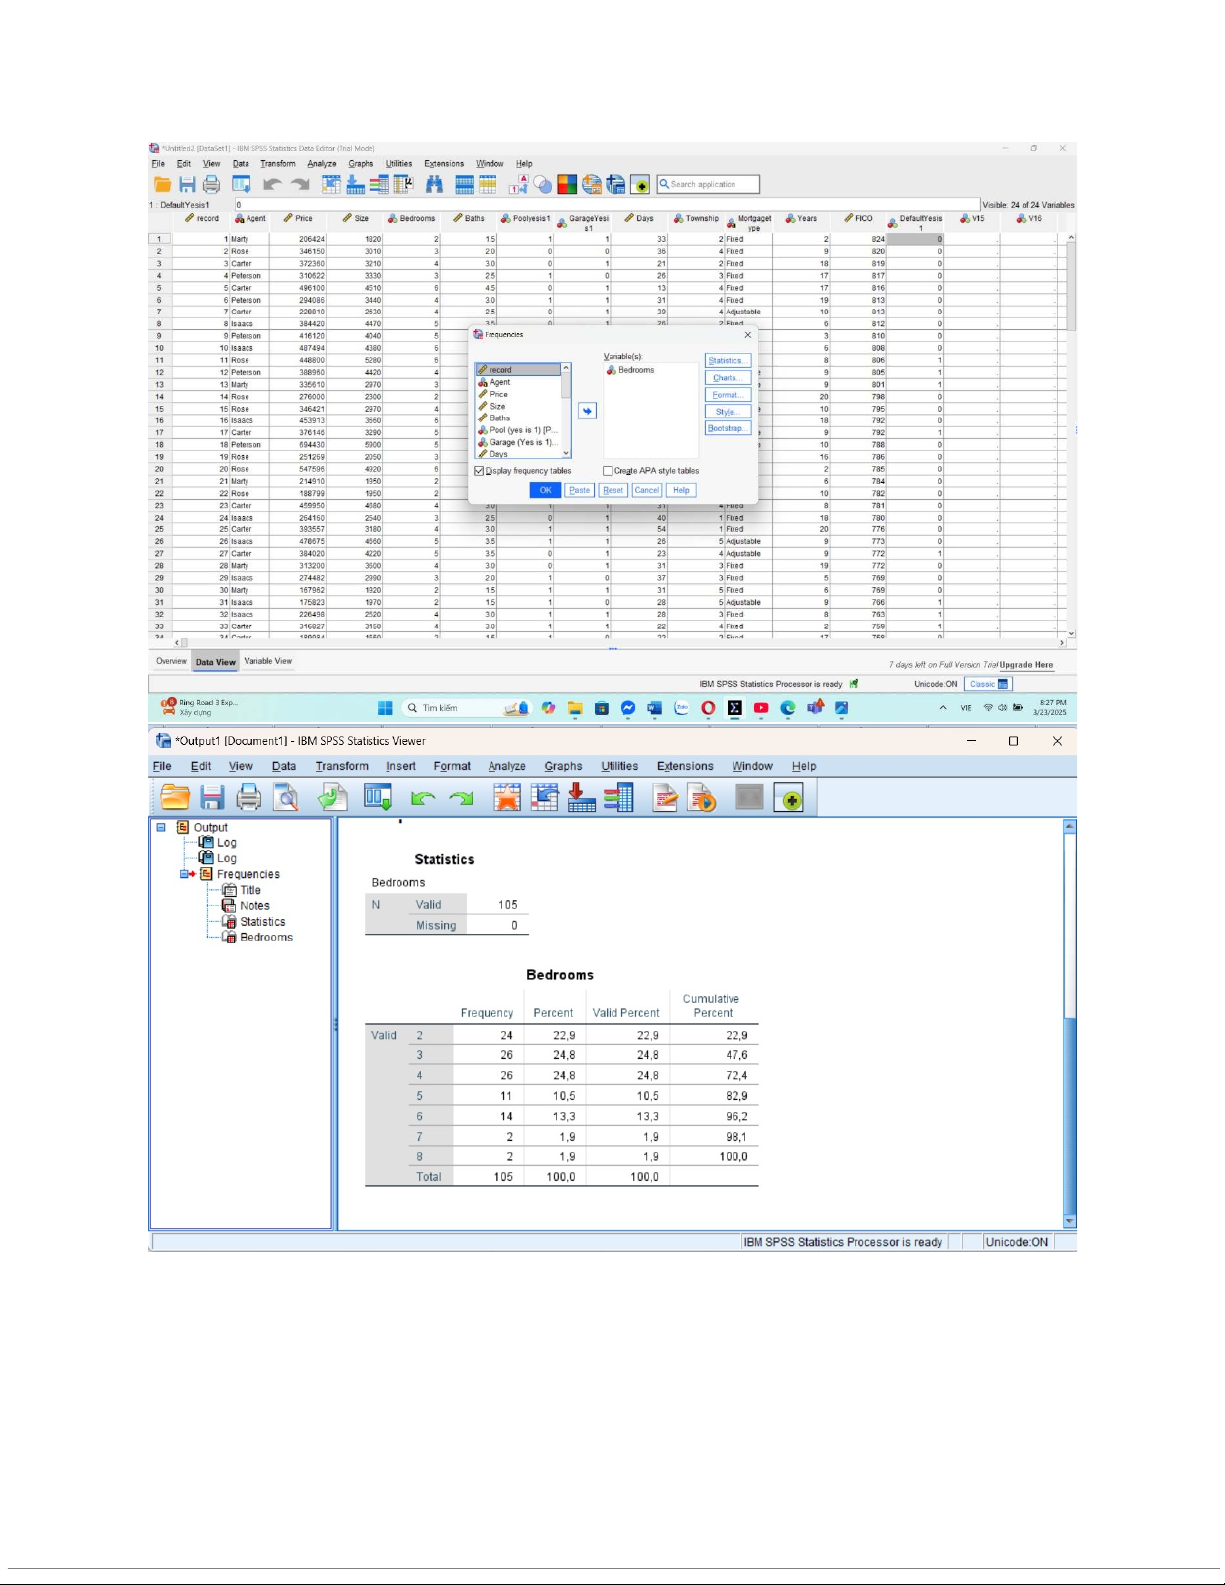
Task: Click the green Undo arrow in Viewer toolbar
Action: coord(423,798)
